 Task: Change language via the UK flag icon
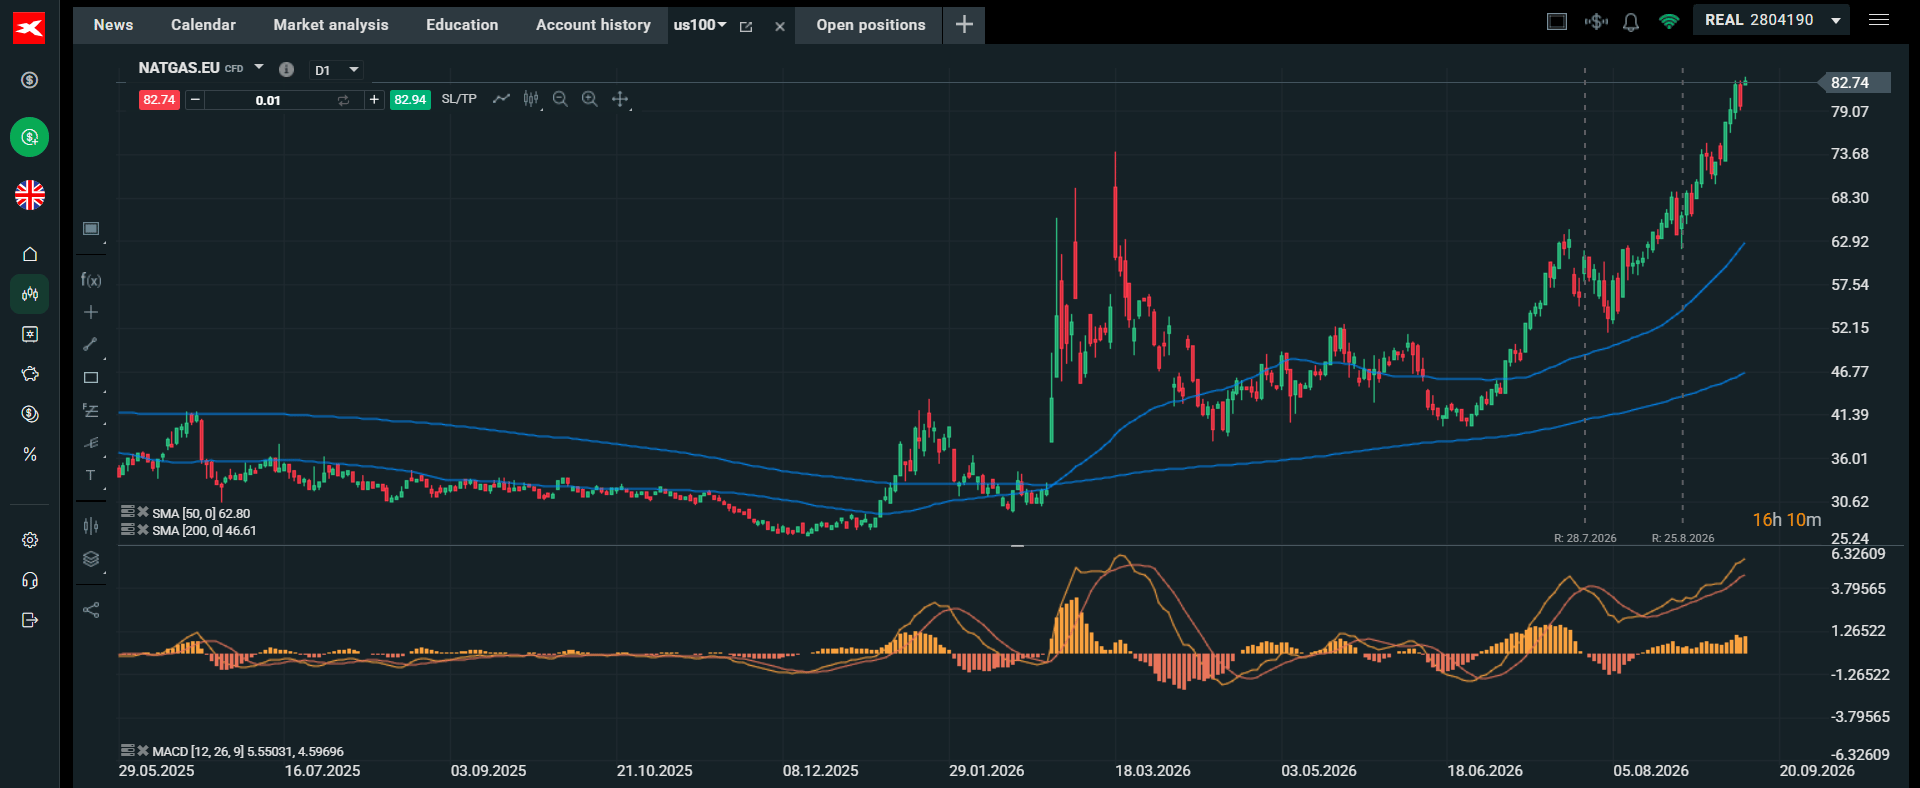[30, 195]
